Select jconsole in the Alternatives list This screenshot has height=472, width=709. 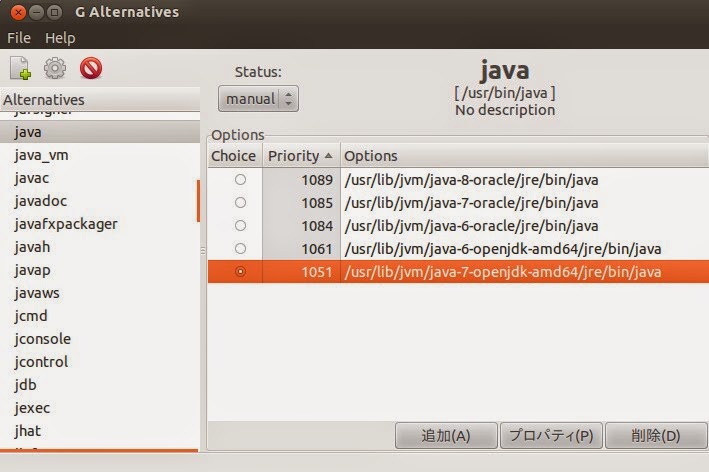(99, 339)
